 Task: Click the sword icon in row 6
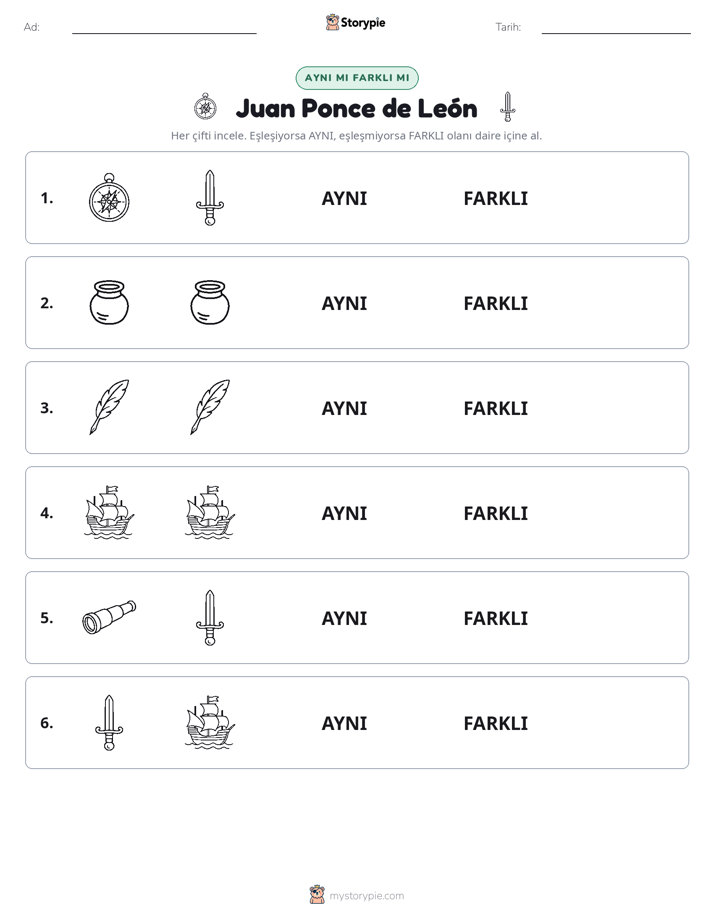(x=109, y=722)
